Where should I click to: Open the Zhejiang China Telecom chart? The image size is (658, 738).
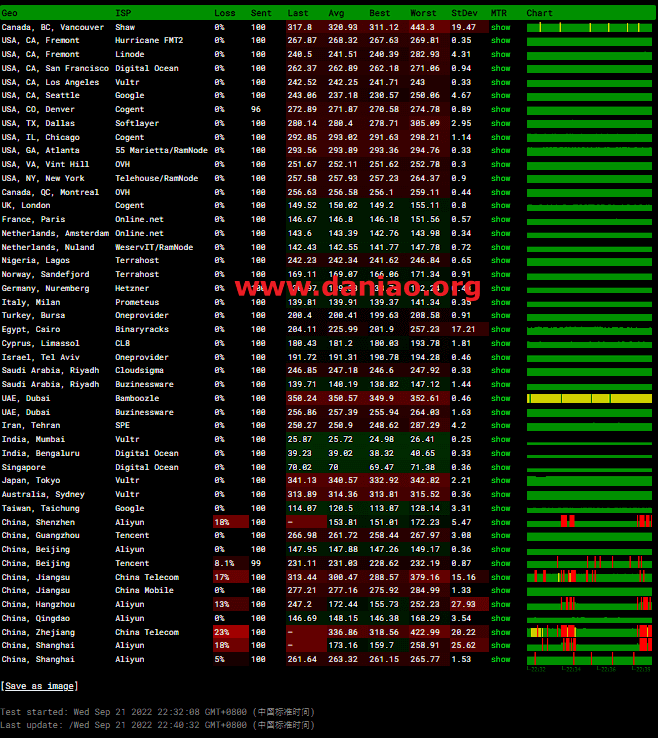[x=589, y=631]
